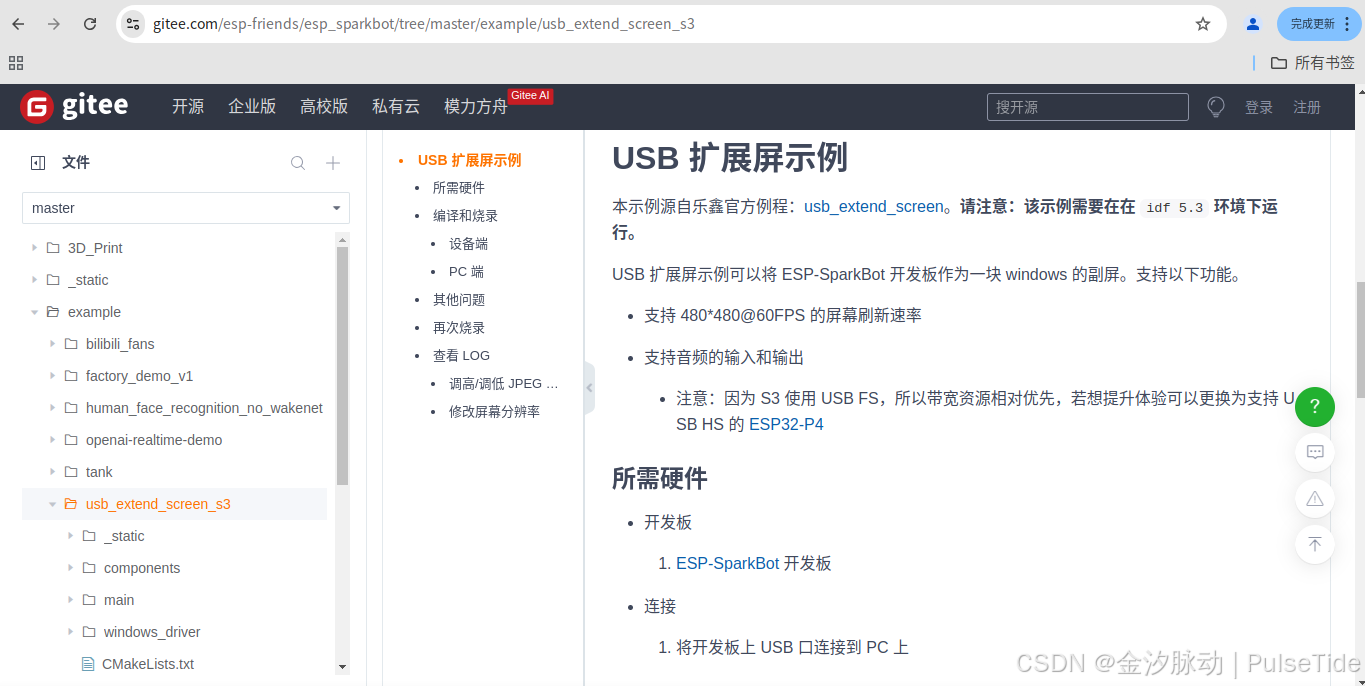Click the 注册 register link

pyautogui.click(x=1307, y=107)
